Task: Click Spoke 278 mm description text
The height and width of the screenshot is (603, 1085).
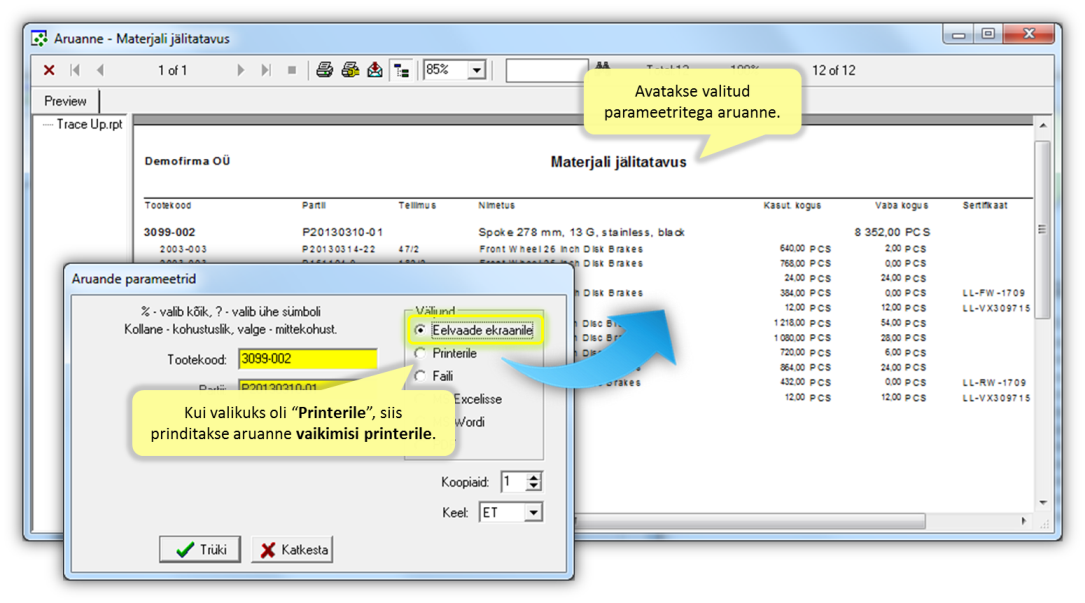Action: 581,232
